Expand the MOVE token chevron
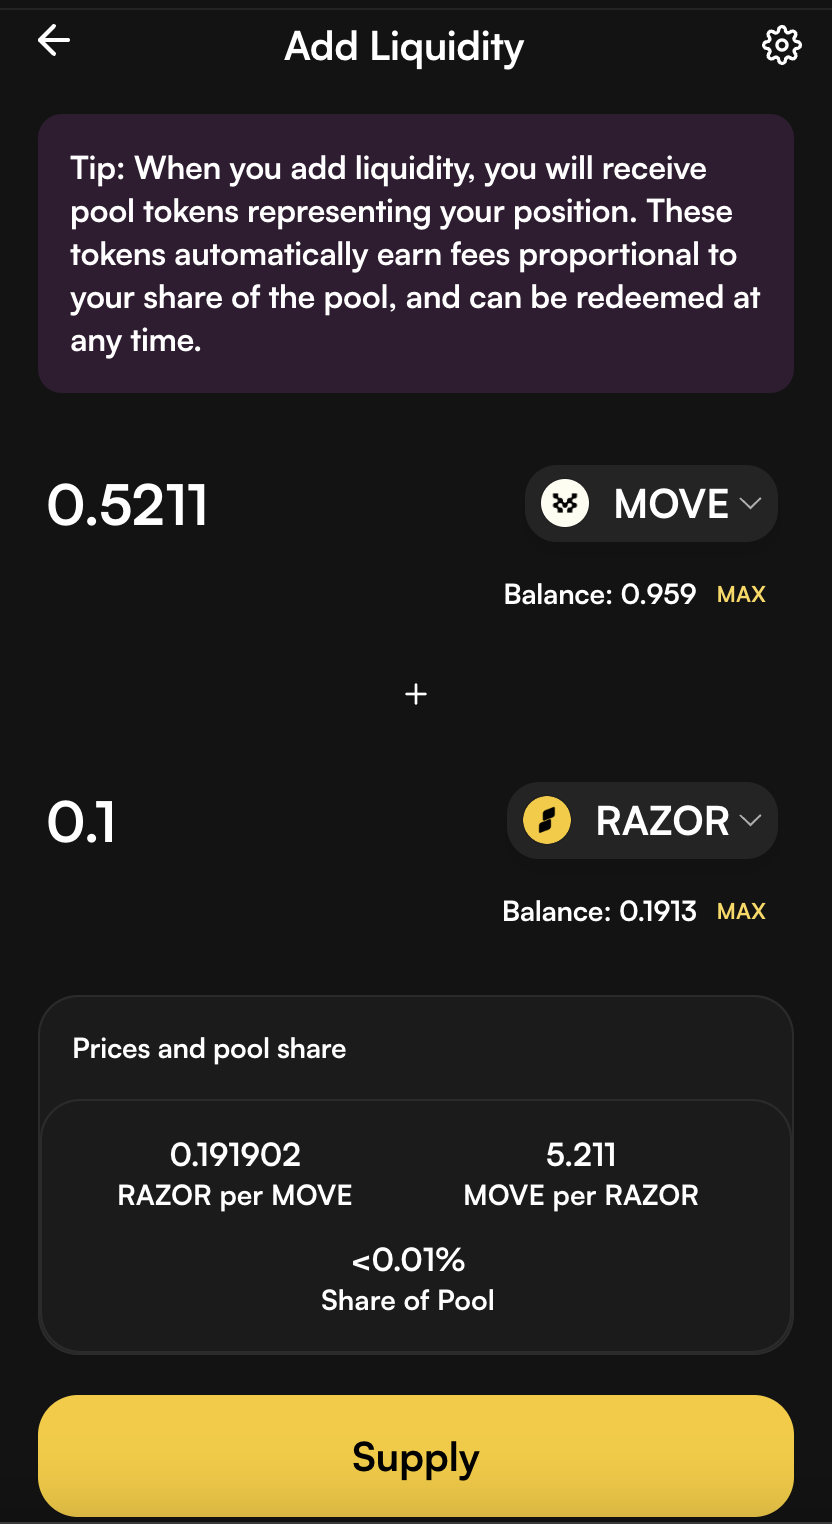 coord(750,504)
